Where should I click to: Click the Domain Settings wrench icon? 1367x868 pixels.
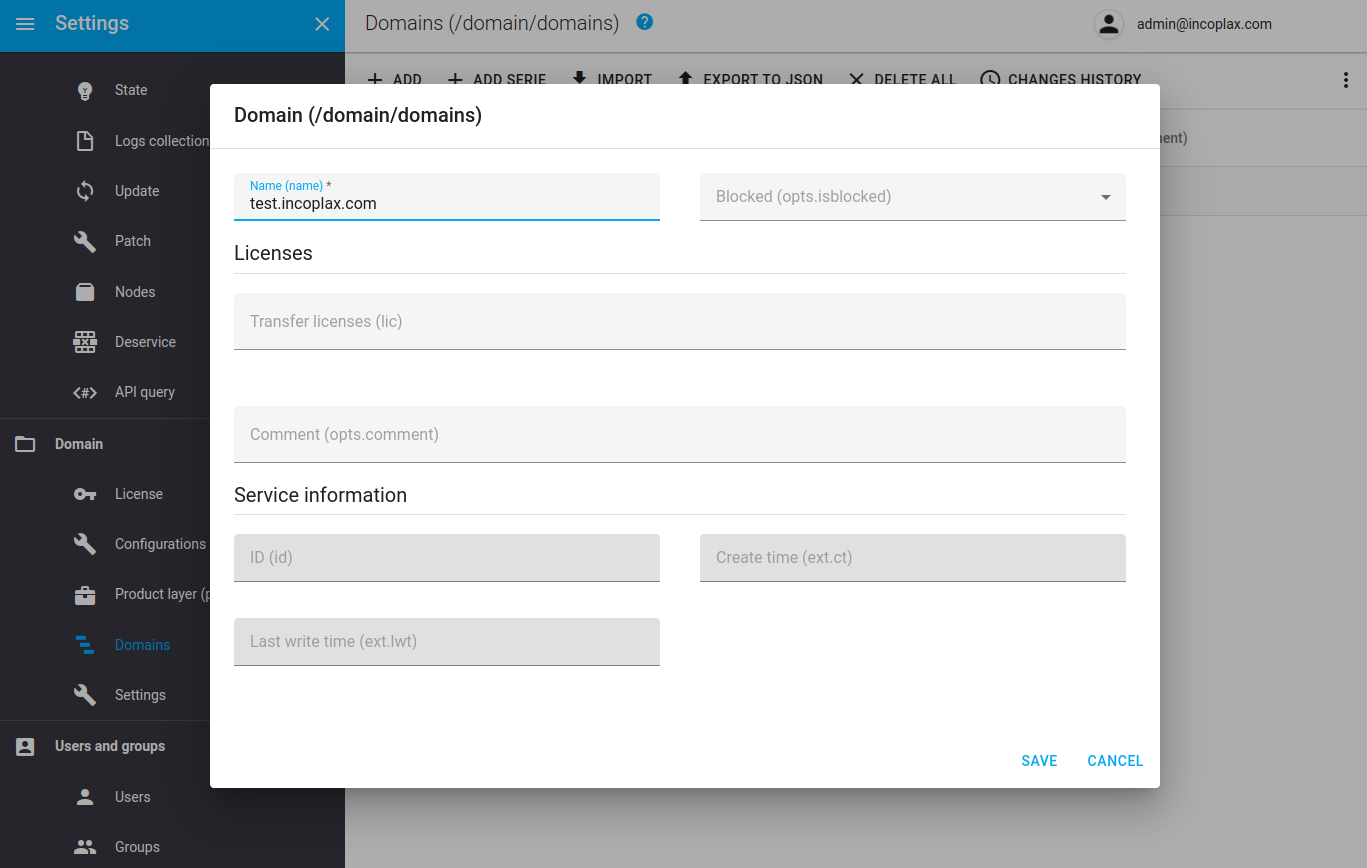85,695
